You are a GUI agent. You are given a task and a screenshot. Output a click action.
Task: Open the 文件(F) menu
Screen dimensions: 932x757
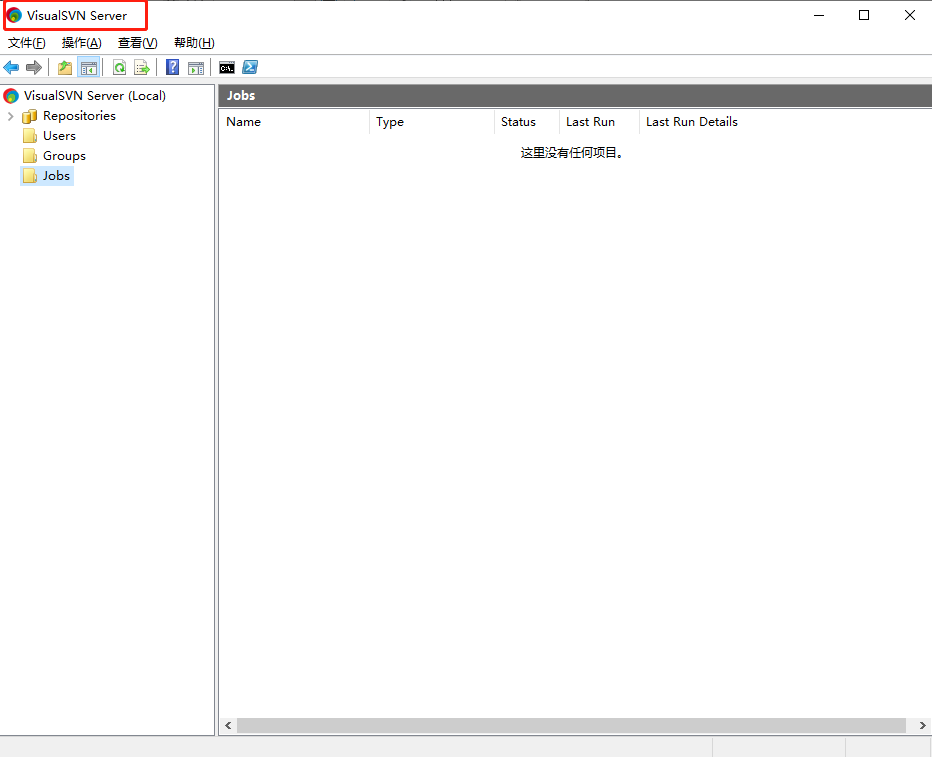(x=26, y=43)
